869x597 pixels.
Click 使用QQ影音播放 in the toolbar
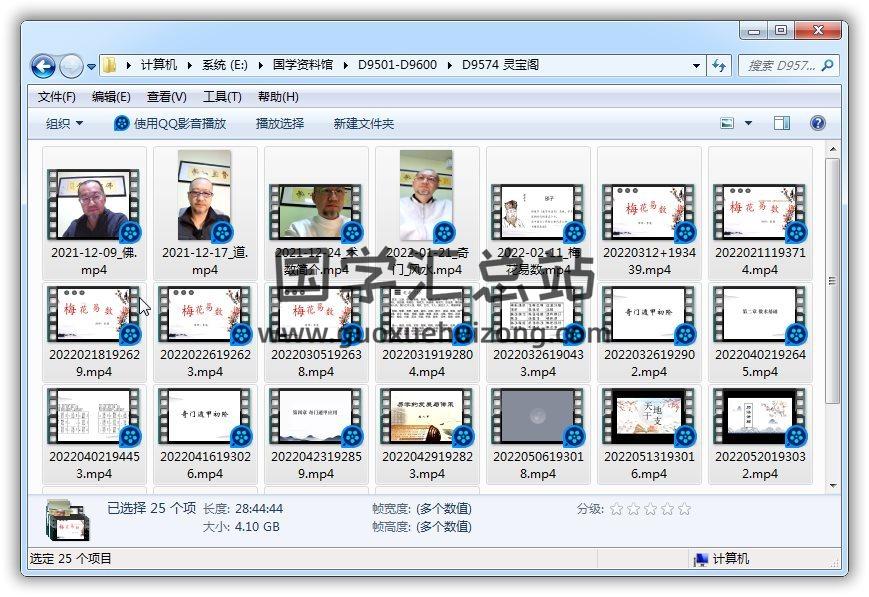[x=170, y=123]
